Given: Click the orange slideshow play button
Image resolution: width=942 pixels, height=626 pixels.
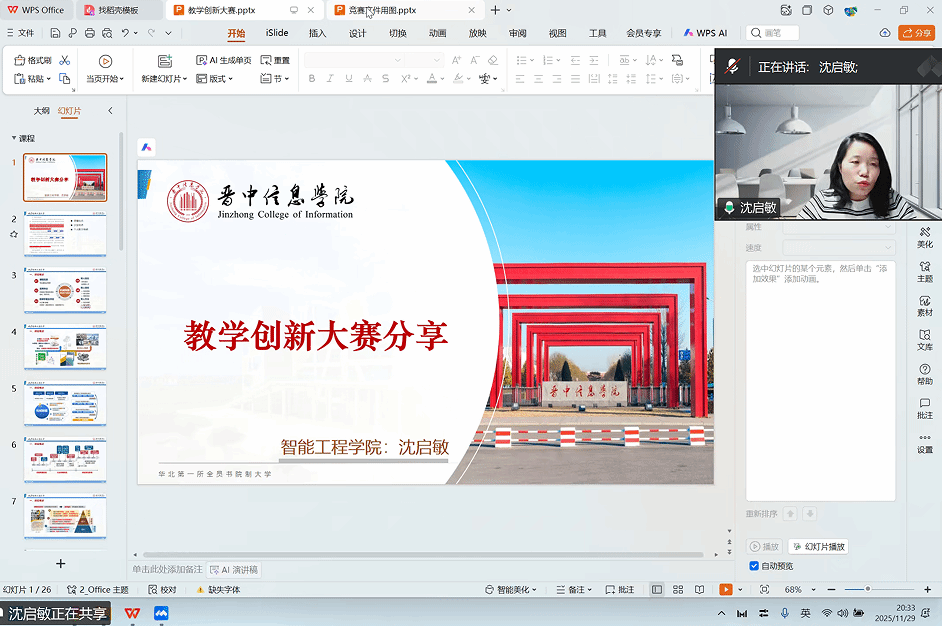Looking at the screenshot, I should tap(726, 590).
